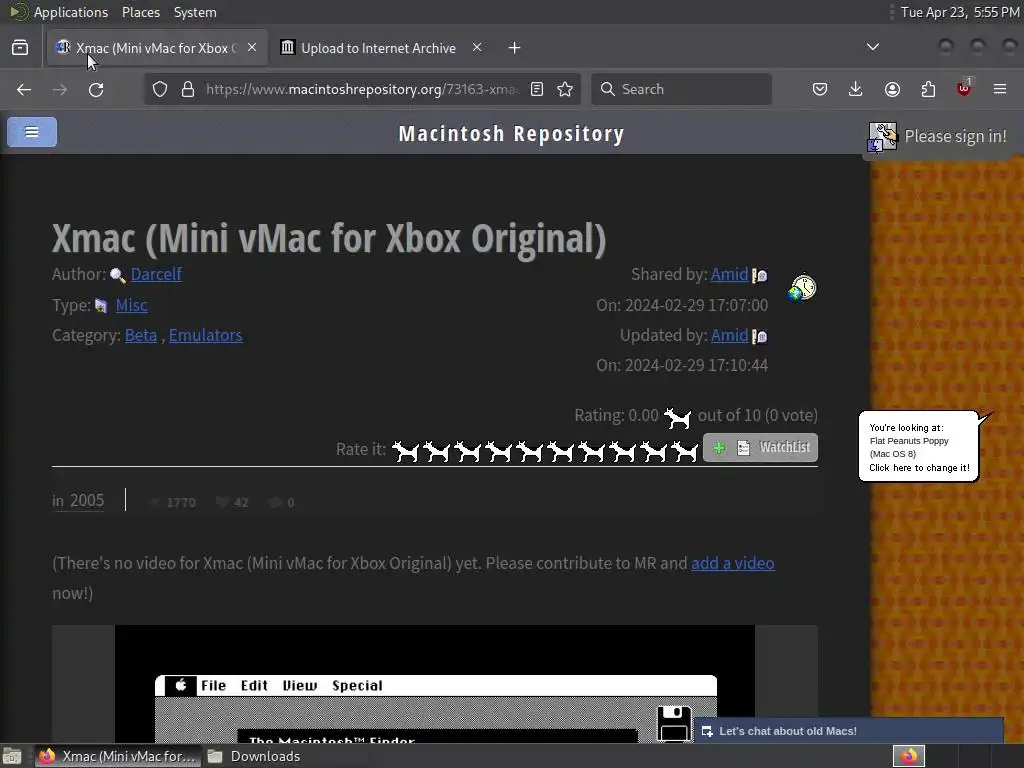Rate it one dog
This screenshot has width=1024, height=768.
(405, 451)
